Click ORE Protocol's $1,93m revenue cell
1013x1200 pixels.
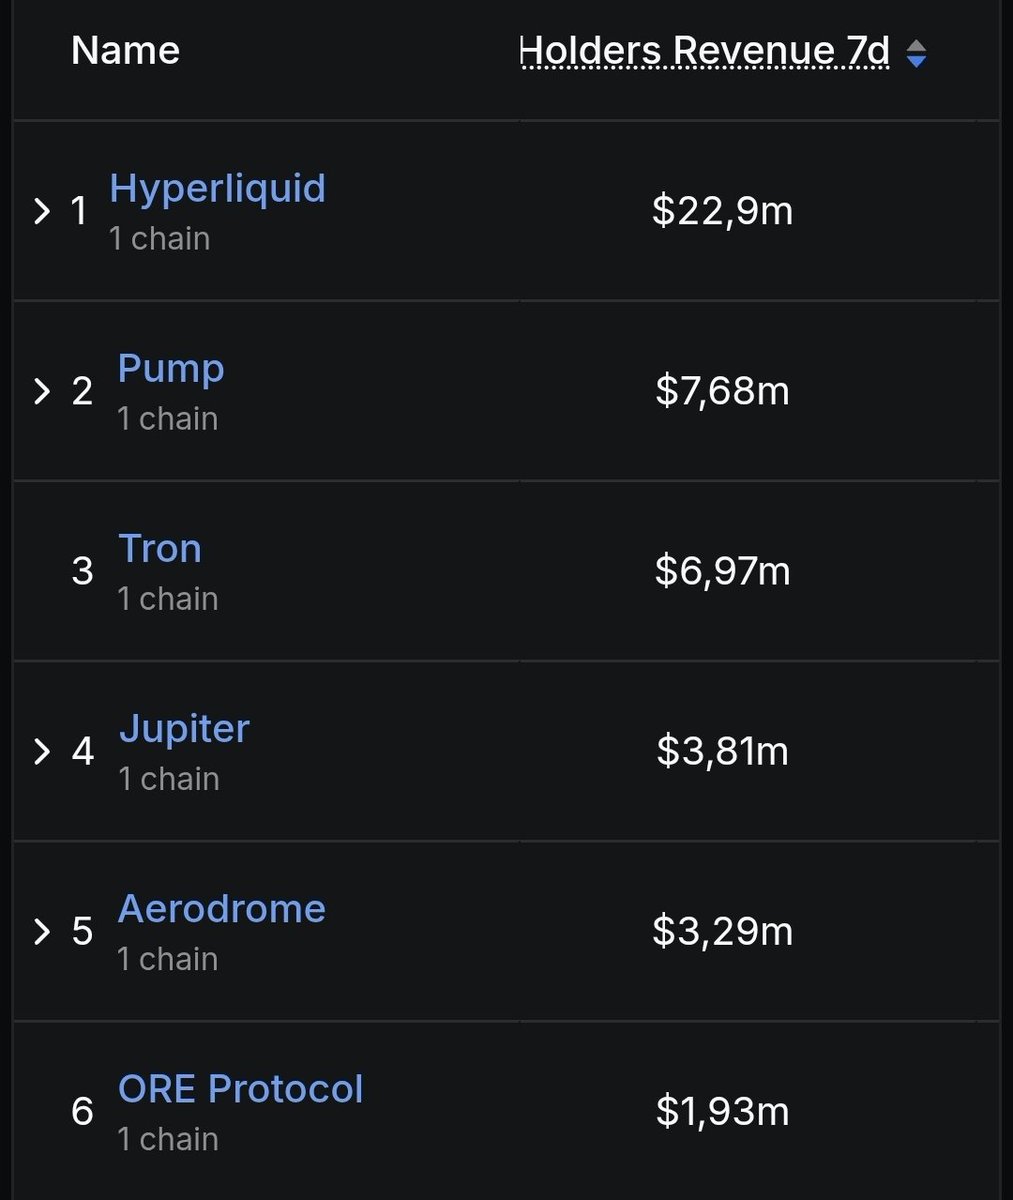click(x=722, y=1111)
